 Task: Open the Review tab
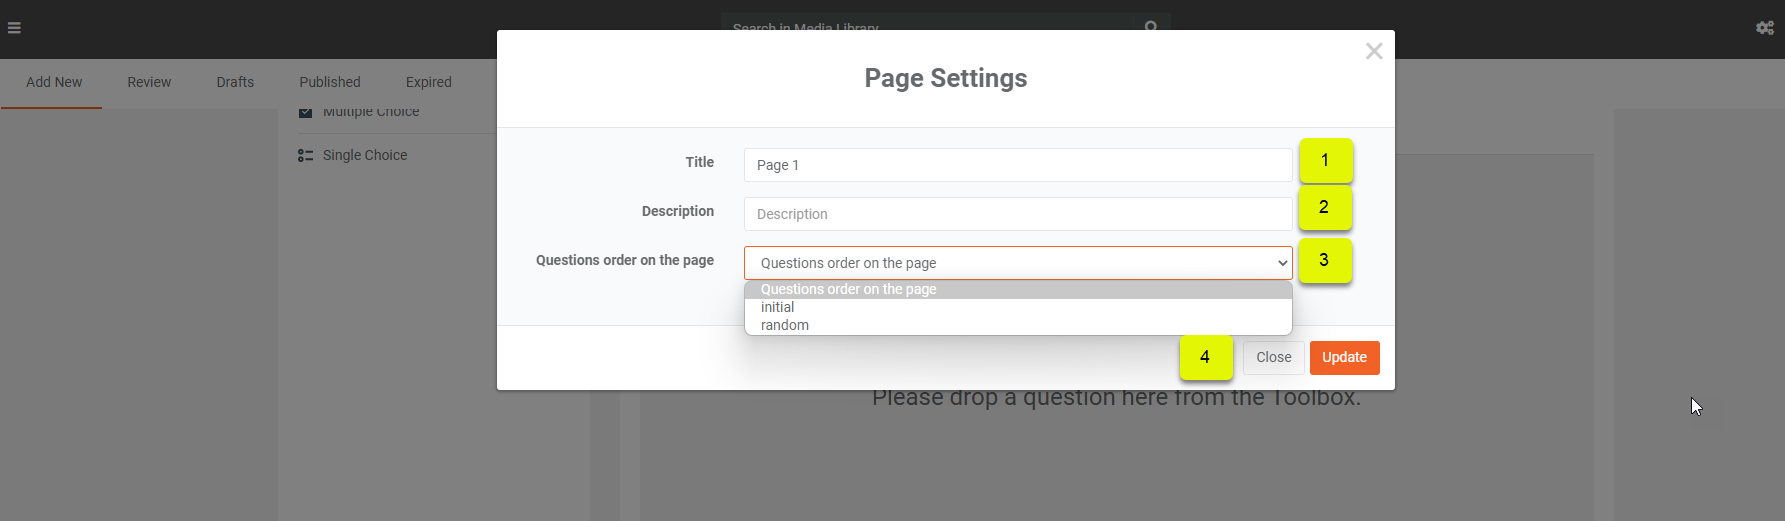tap(149, 82)
